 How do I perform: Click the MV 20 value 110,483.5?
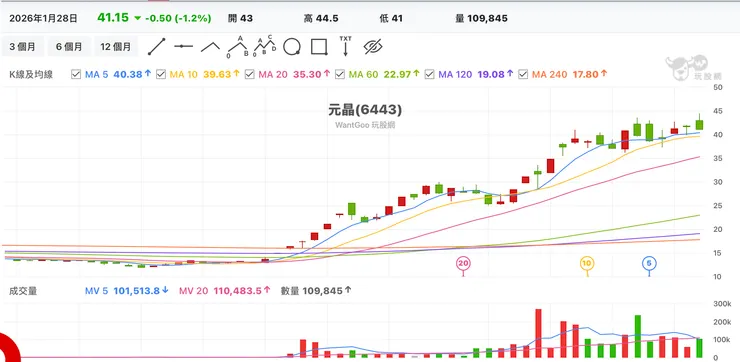(x=237, y=291)
